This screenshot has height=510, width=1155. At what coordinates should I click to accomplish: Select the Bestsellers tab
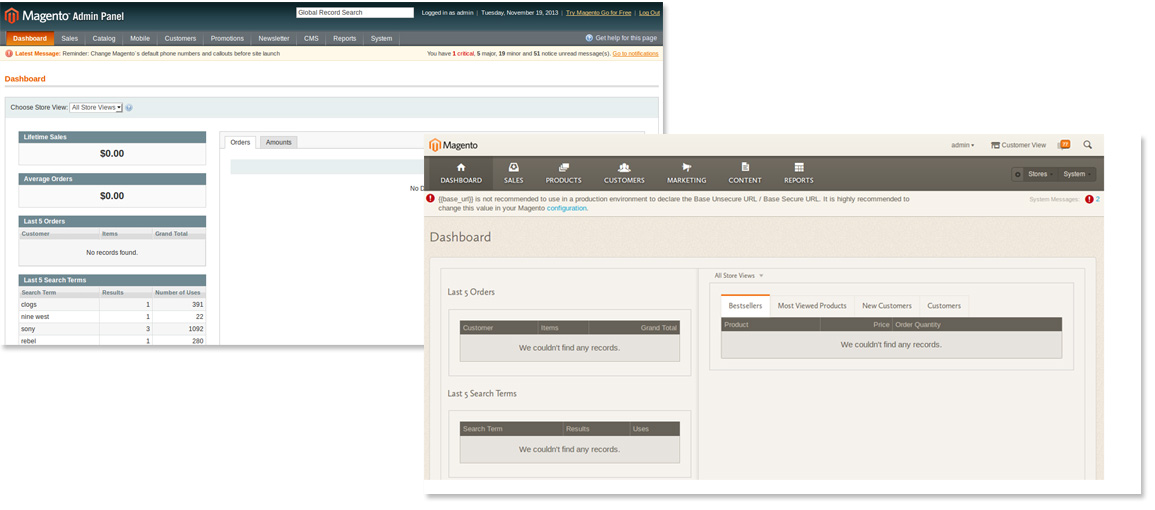(x=745, y=306)
